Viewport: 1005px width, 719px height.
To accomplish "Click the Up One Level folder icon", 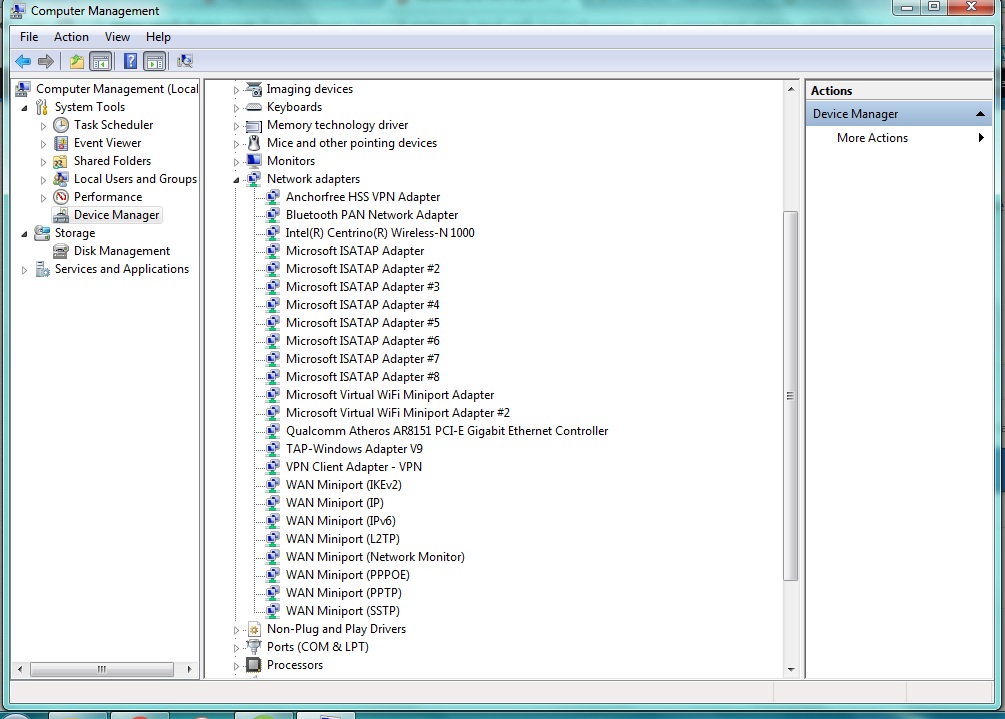I will 77,62.
